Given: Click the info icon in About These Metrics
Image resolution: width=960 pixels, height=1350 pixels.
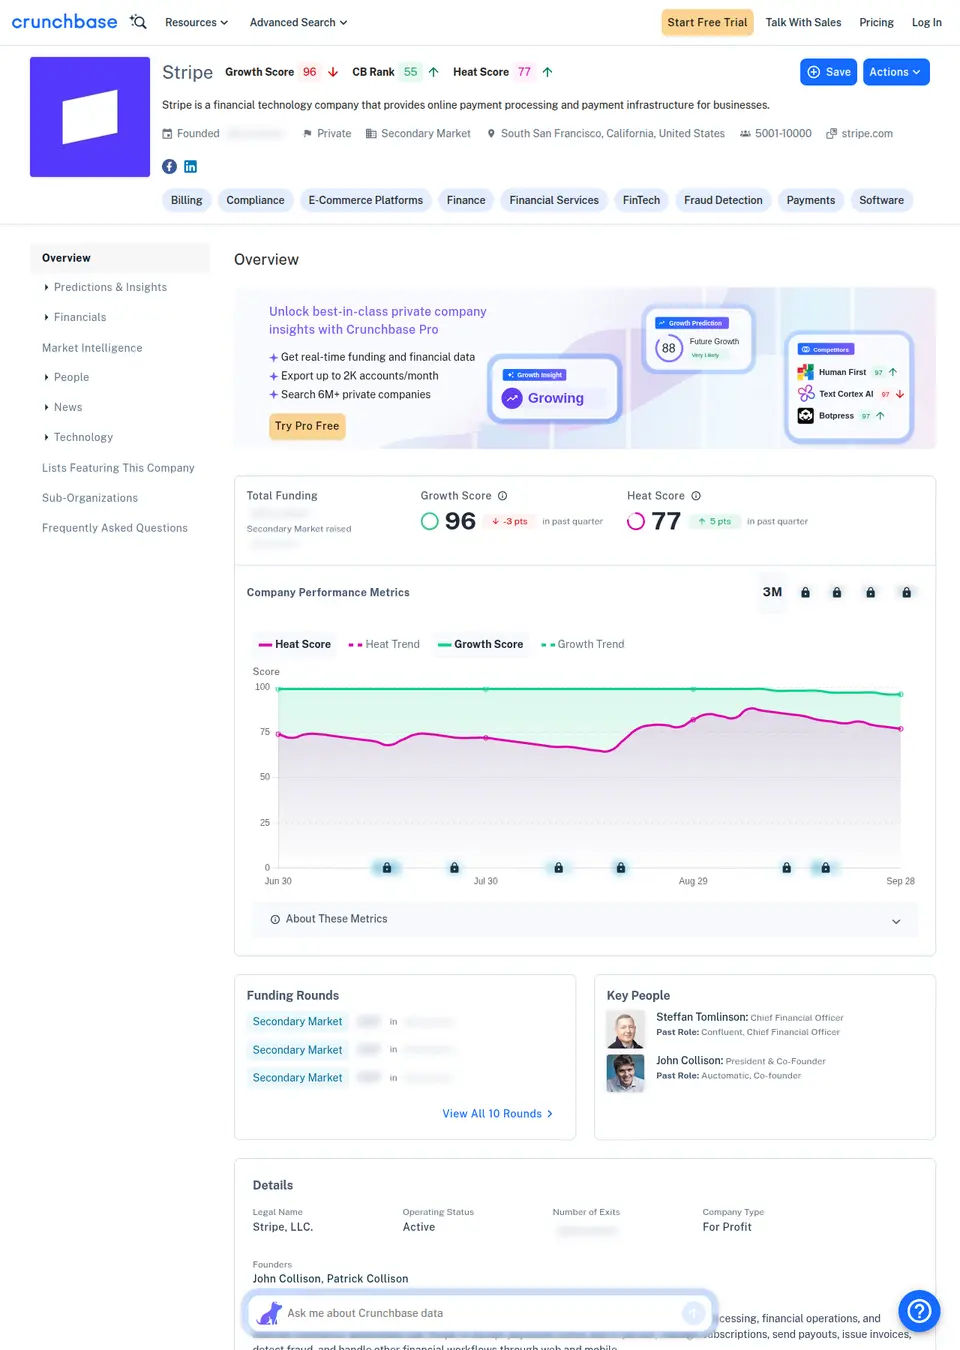Looking at the screenshot, I should 275,920.
